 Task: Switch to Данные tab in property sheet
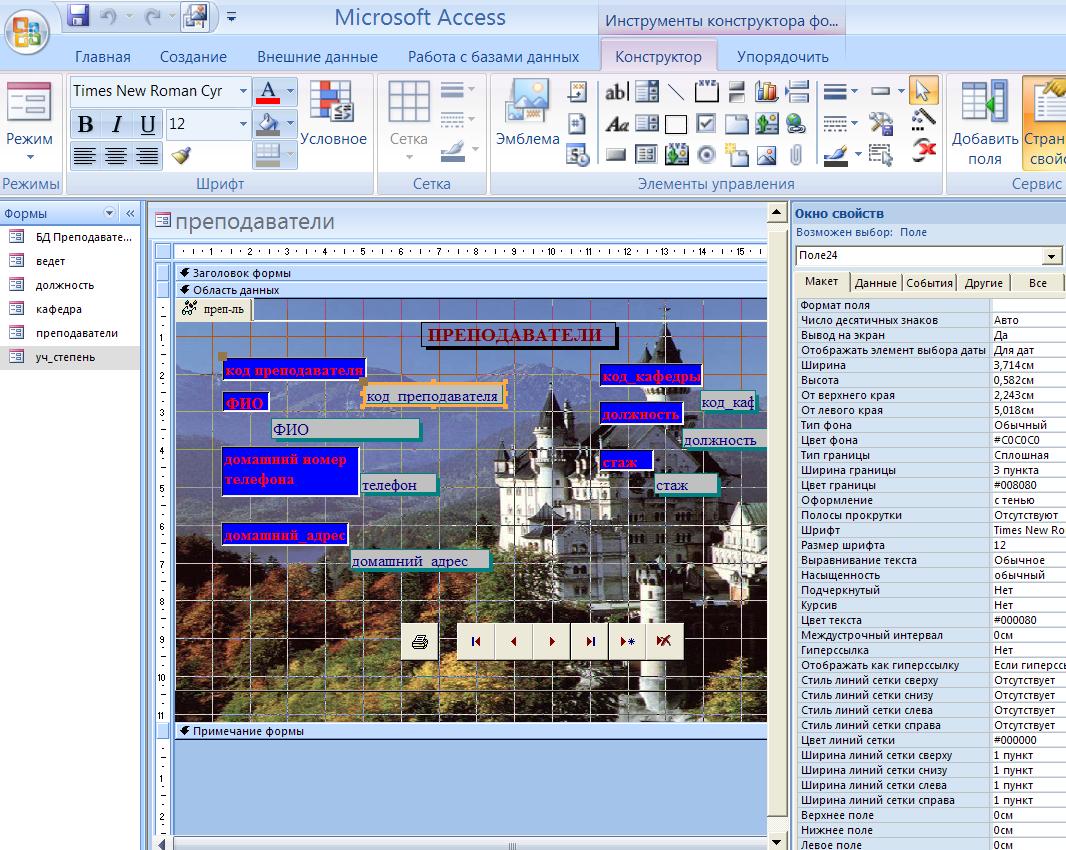[x=876, y=283]
